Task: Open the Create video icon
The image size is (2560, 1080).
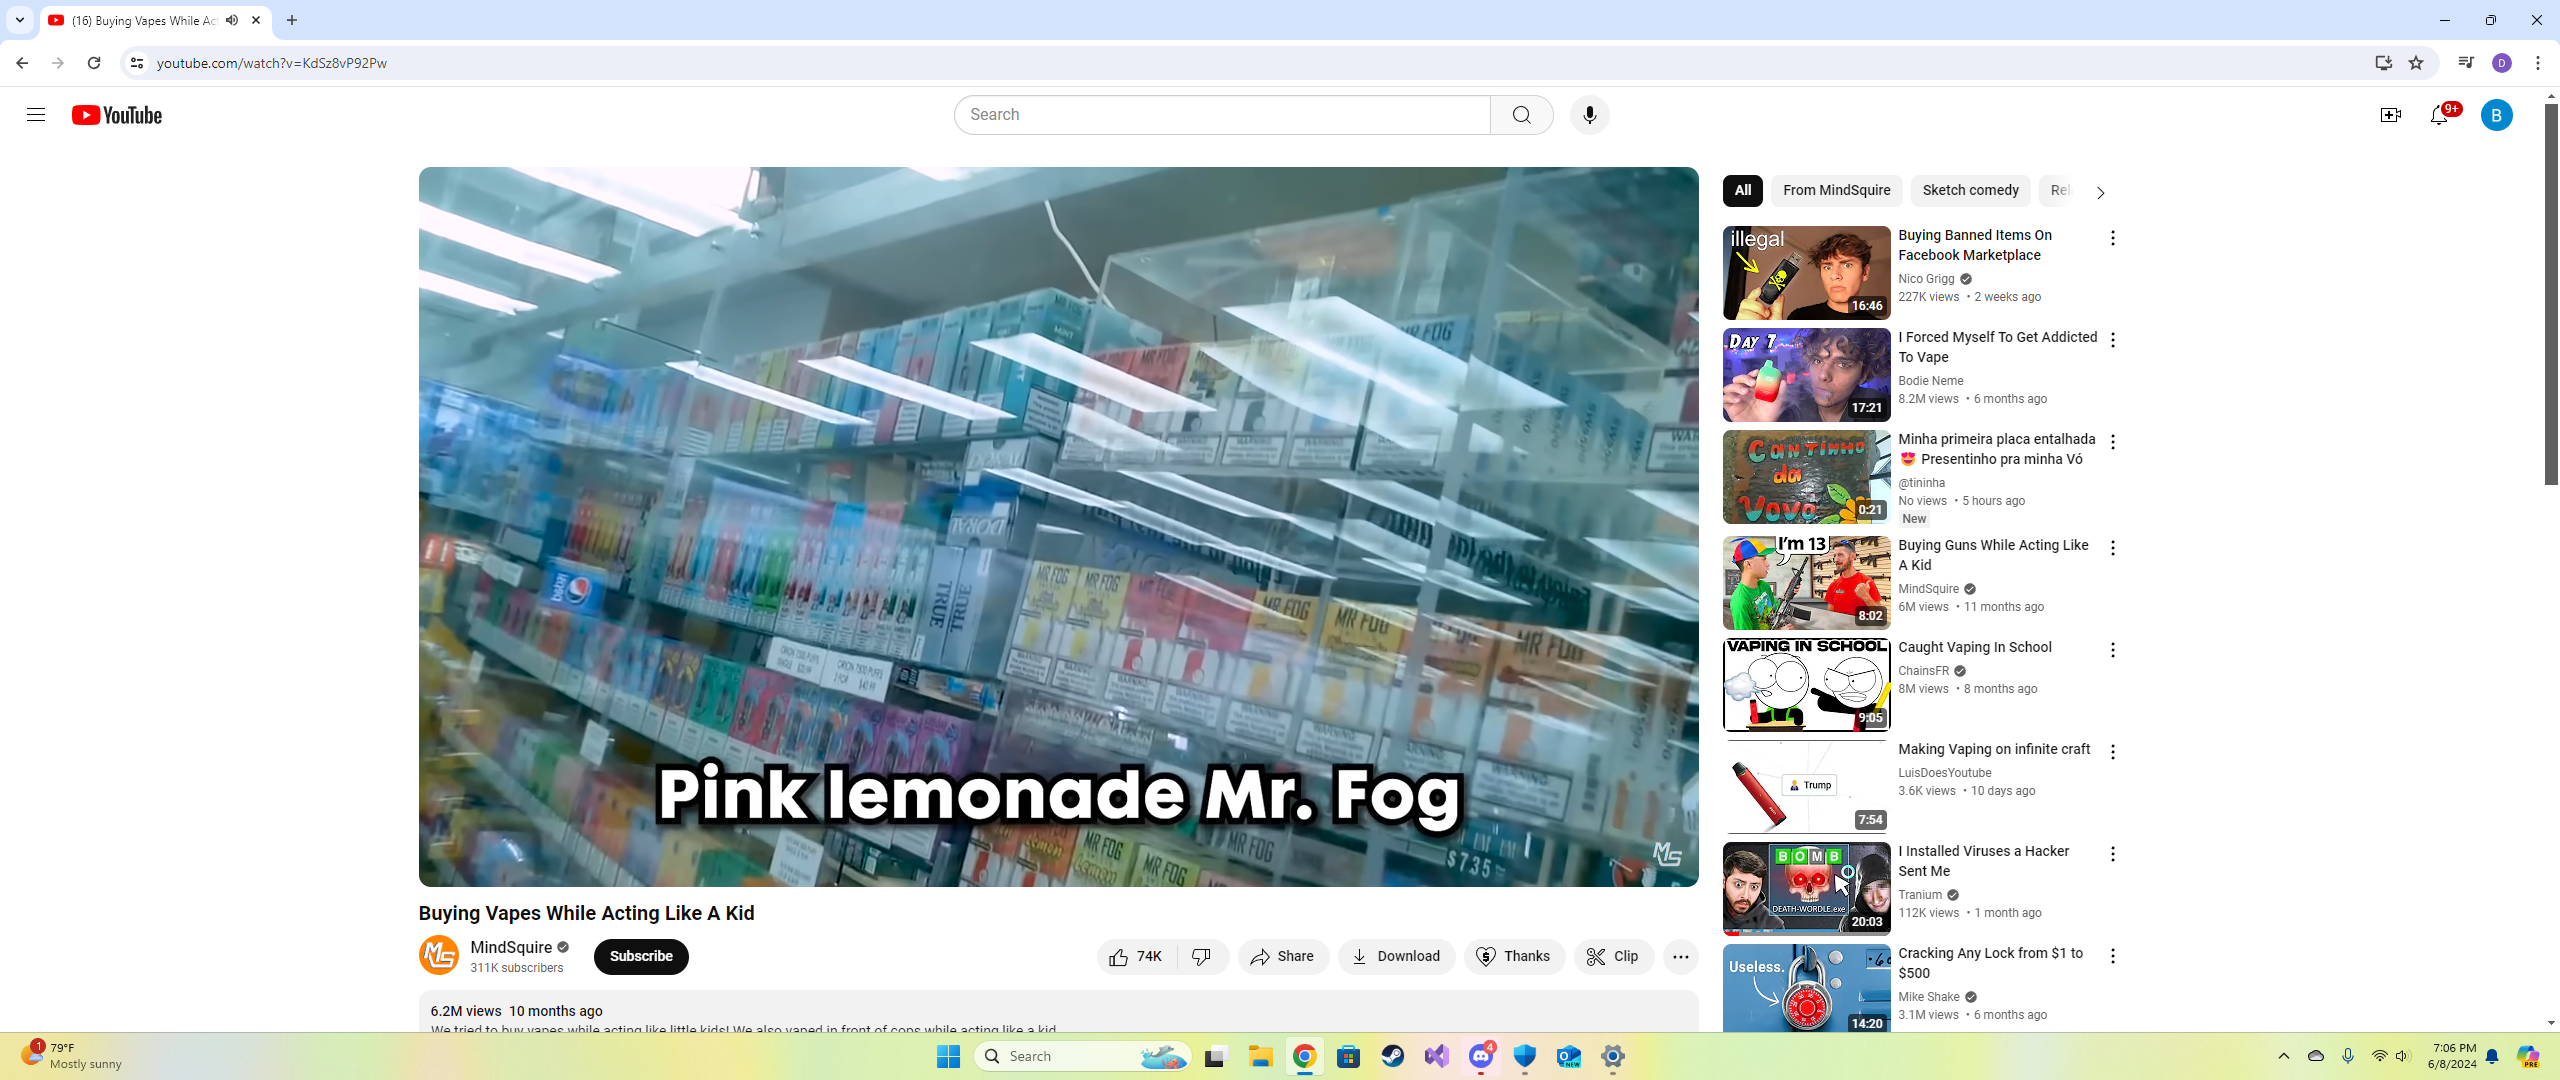Action: (x=2390, y=115)
